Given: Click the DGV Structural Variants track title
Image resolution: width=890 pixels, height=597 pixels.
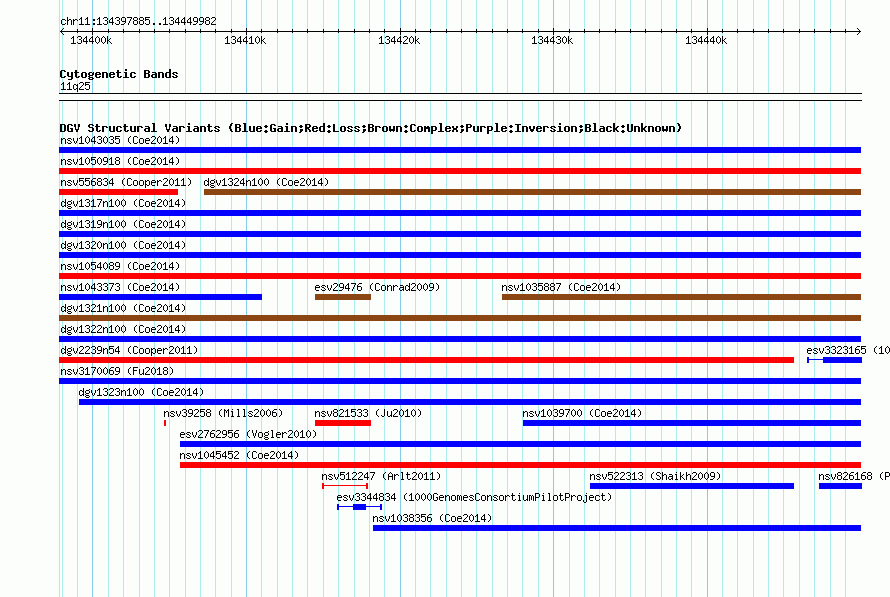Looking at the screenshot, I should click(x=371, y=128).
